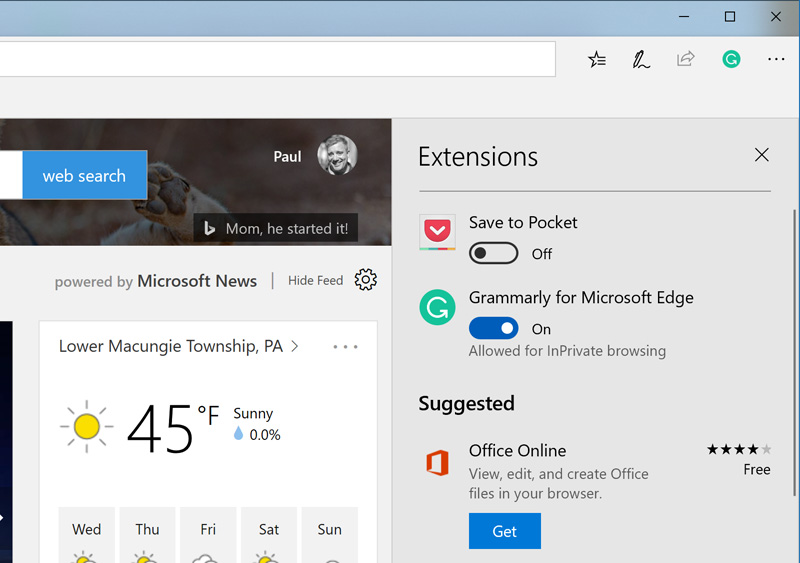The width and height of the screenshot is (800, 563).
Task: Close the Extensions panel
Action: click(x=762, y=155)
